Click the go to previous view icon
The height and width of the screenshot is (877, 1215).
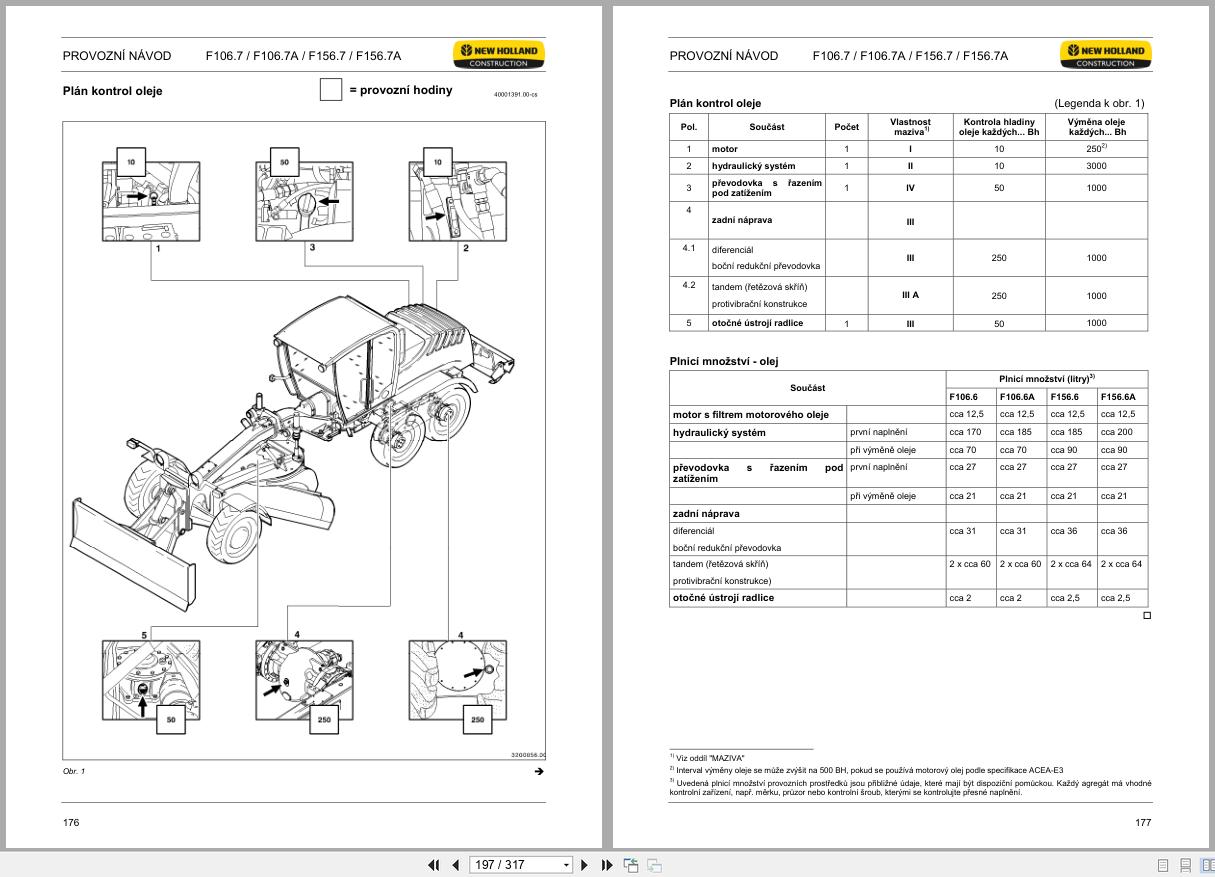point(631,865)
